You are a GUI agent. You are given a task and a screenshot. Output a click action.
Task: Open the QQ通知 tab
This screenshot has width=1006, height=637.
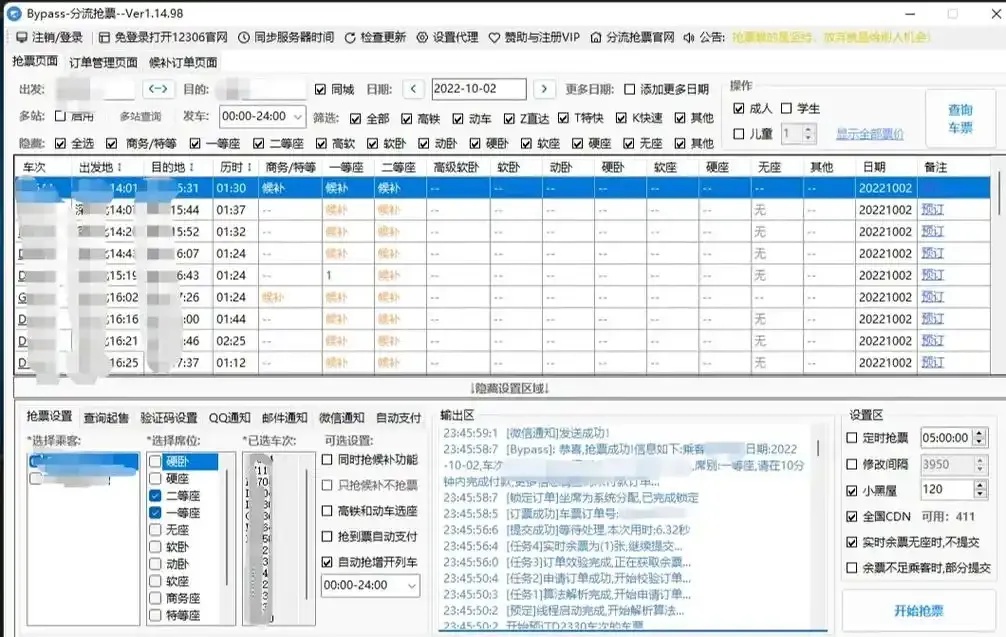tap(229, 418)
